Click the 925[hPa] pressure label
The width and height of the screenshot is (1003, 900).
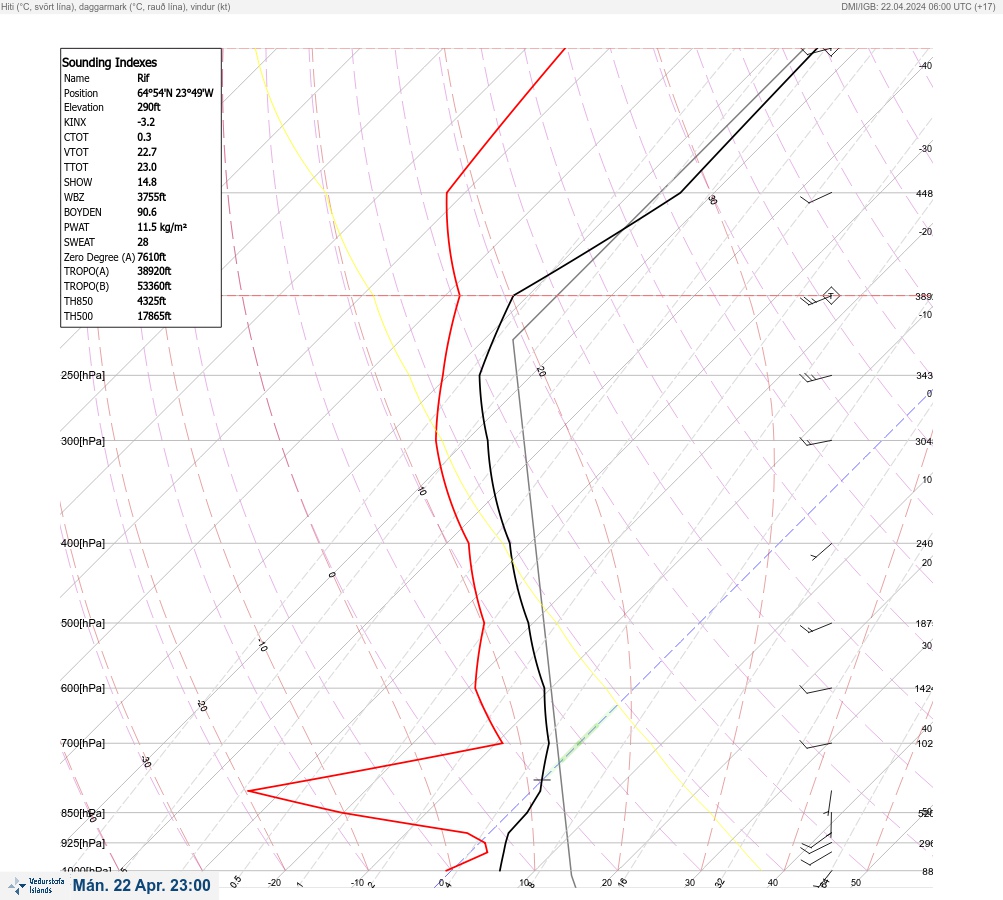83,843
